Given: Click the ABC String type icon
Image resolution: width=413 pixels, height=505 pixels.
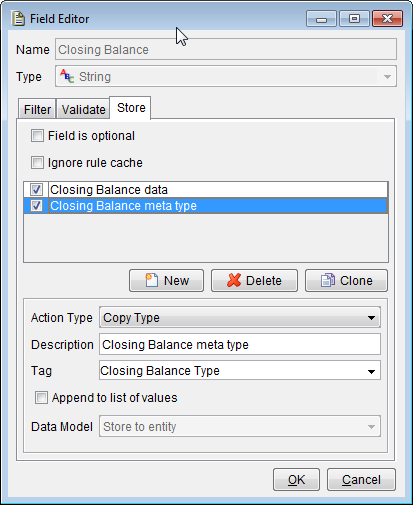Looking at the screenshot, I should (x=67, y=76).
